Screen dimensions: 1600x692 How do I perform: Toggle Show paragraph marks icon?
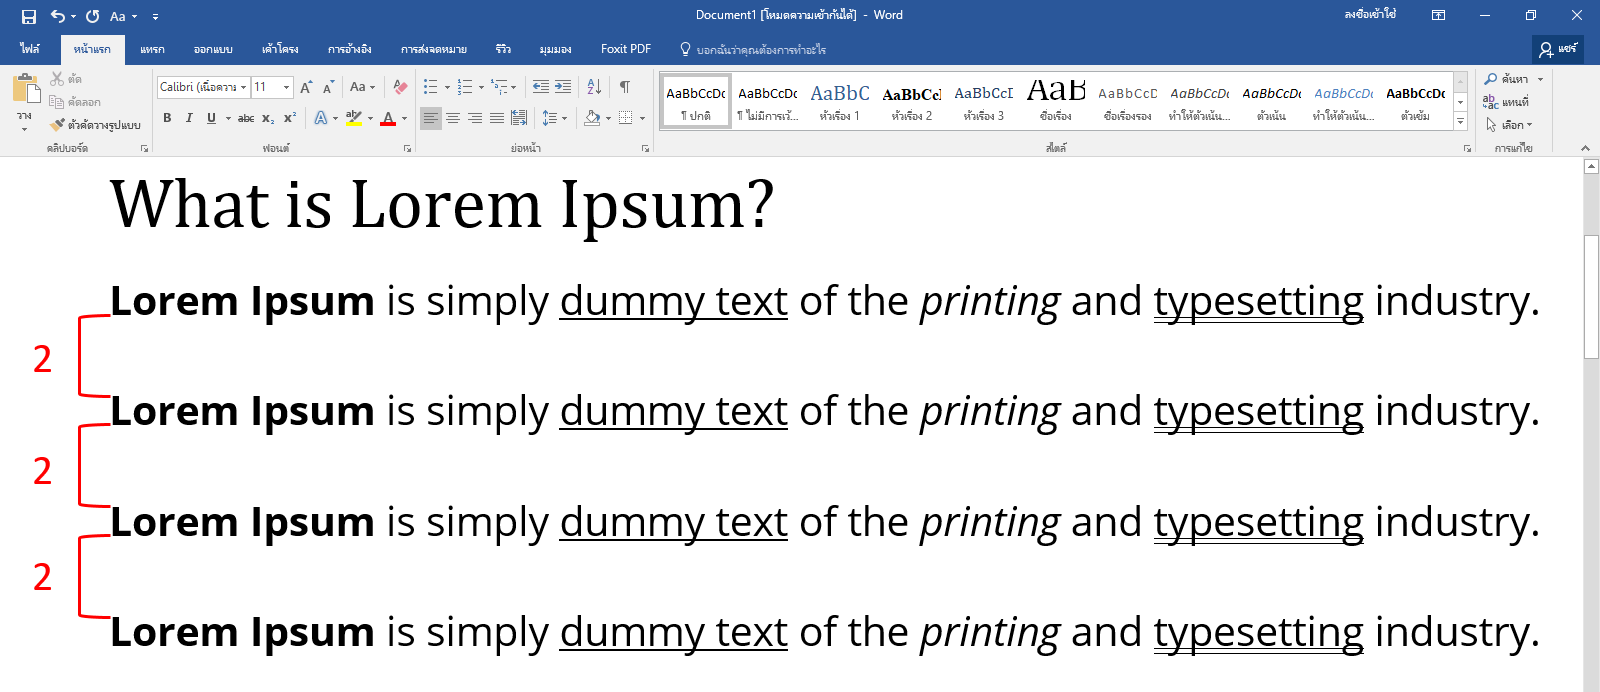point(624,87)
